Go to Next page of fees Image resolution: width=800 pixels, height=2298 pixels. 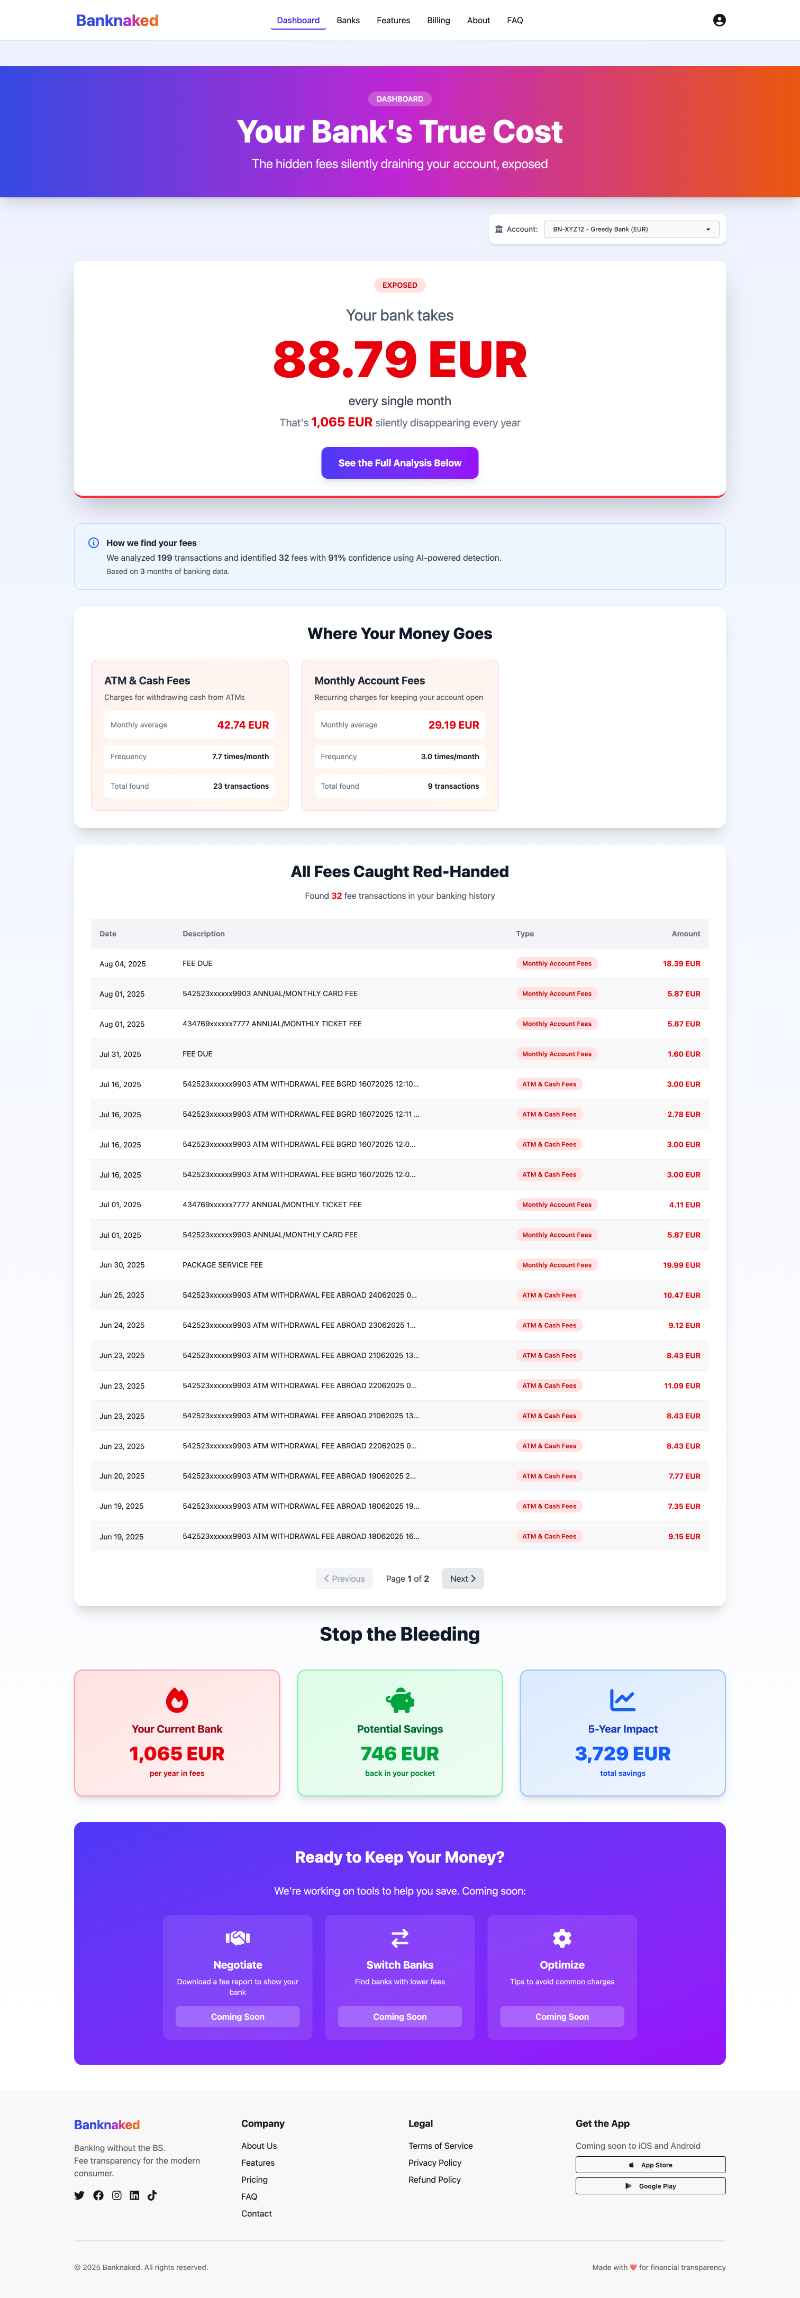(462, 1578)
